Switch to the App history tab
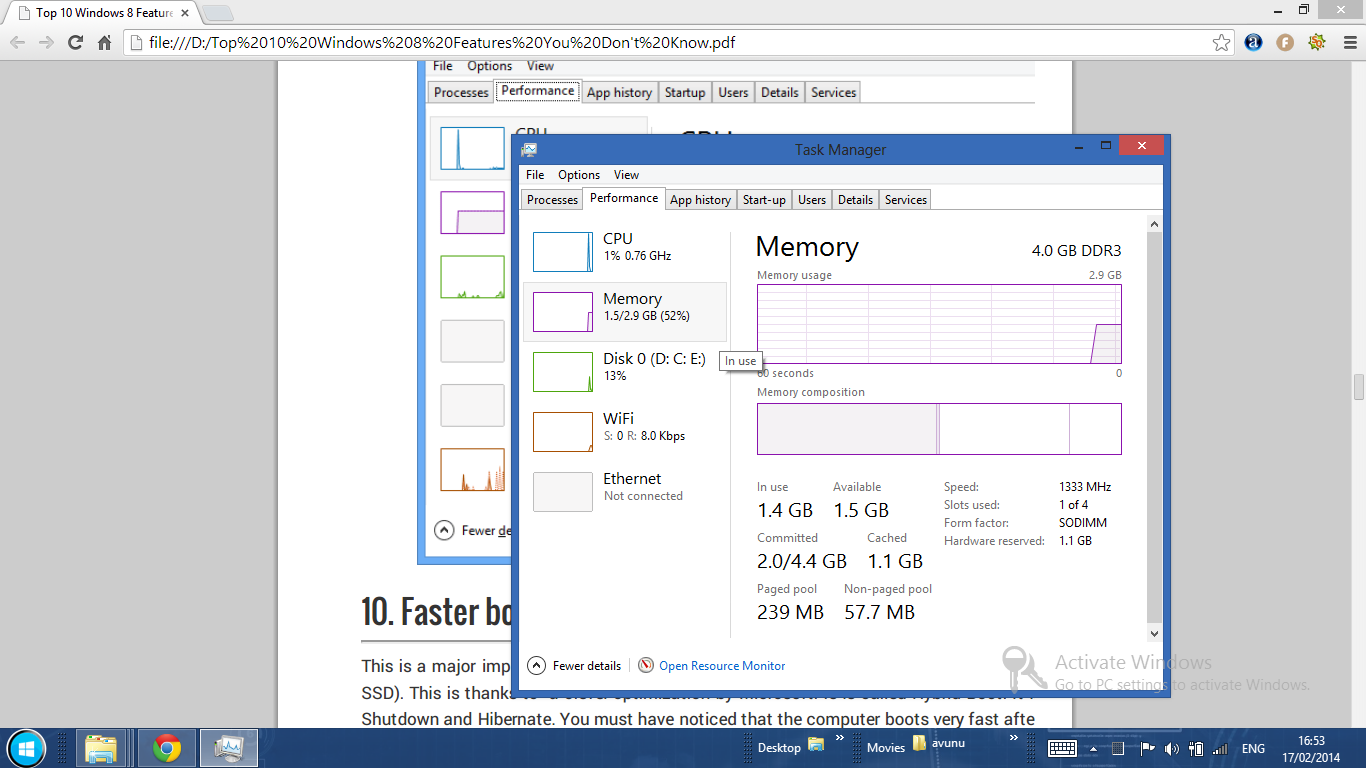Image resolution: width=1366 pixels, height=768 pixels. [x=700, y=200]
